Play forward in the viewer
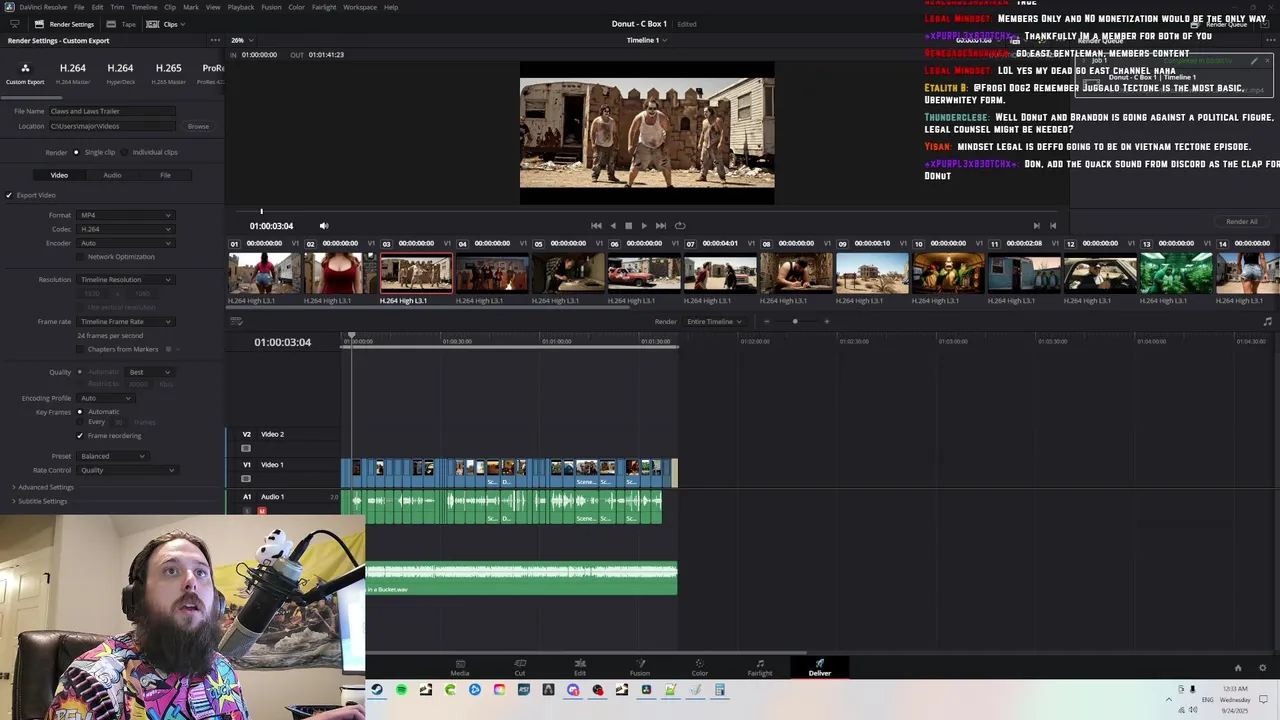 (643, 226)
